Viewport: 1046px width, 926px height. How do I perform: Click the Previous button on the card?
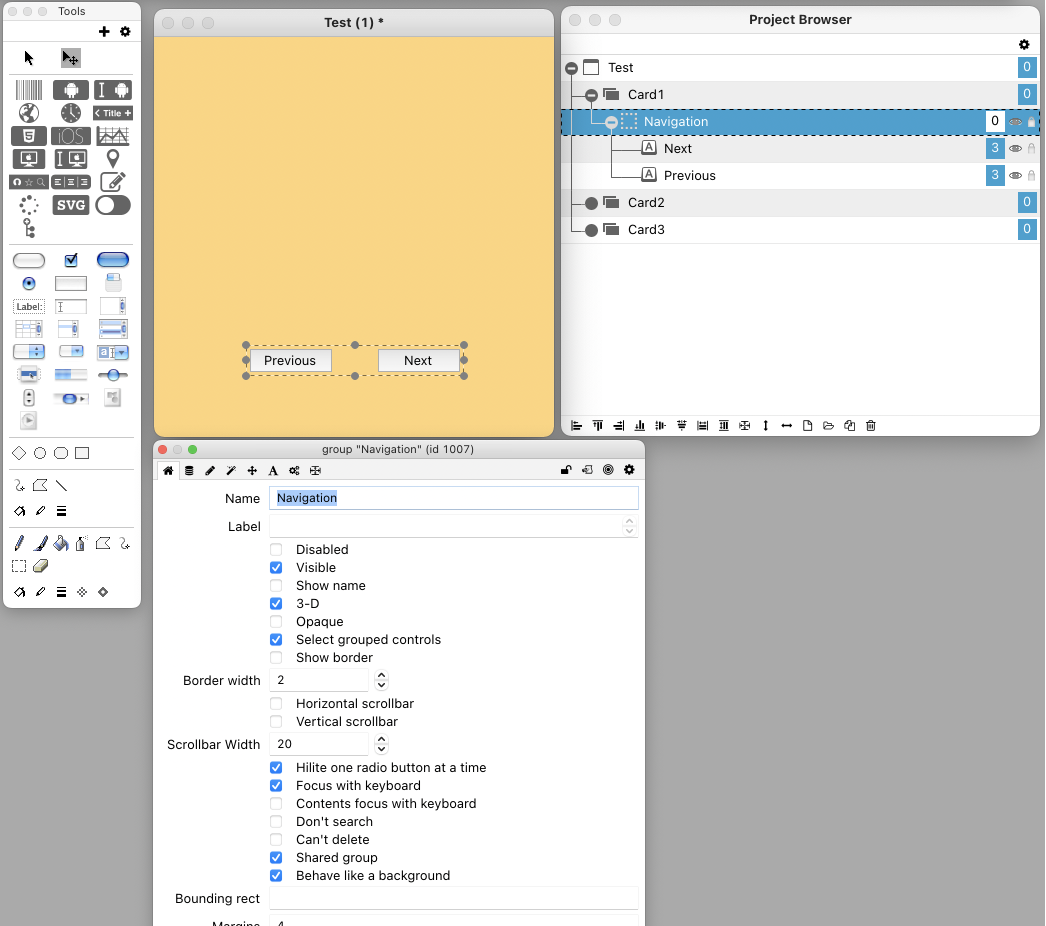(290, 361)
